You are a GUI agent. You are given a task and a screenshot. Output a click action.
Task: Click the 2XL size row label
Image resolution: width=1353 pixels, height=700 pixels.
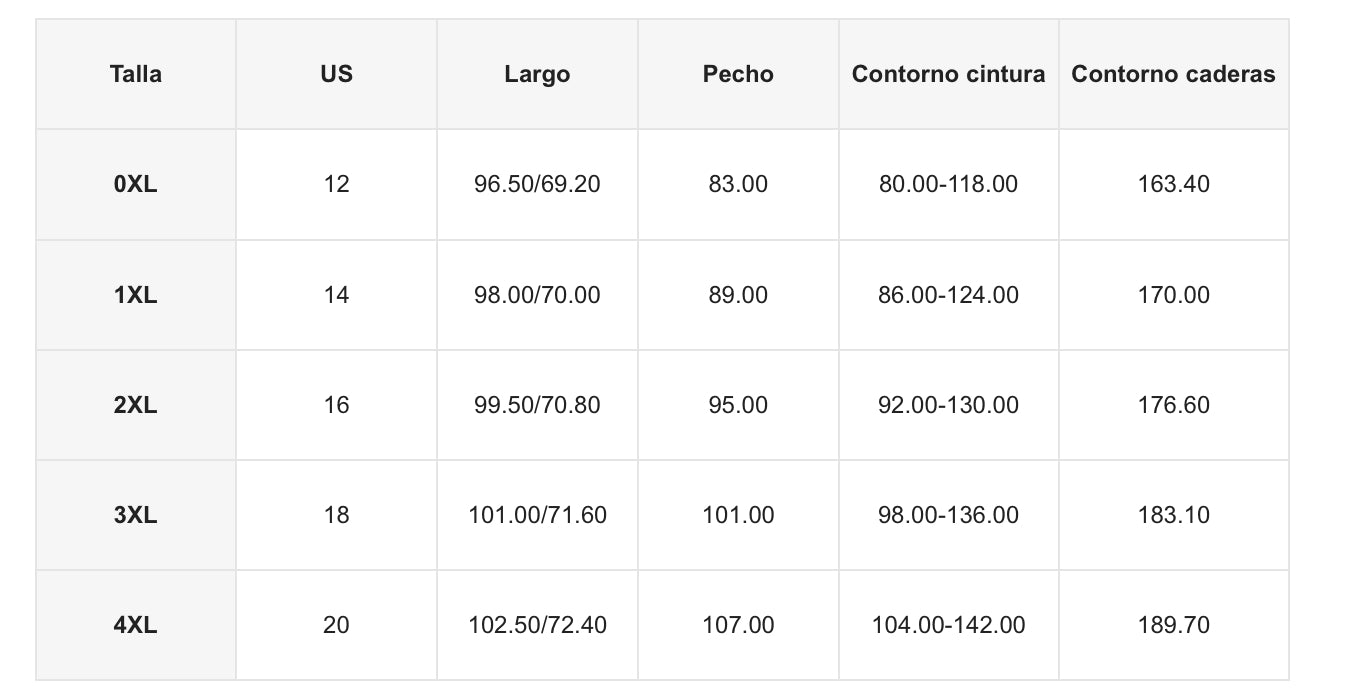pyautogui.click(x=136, y=405)
